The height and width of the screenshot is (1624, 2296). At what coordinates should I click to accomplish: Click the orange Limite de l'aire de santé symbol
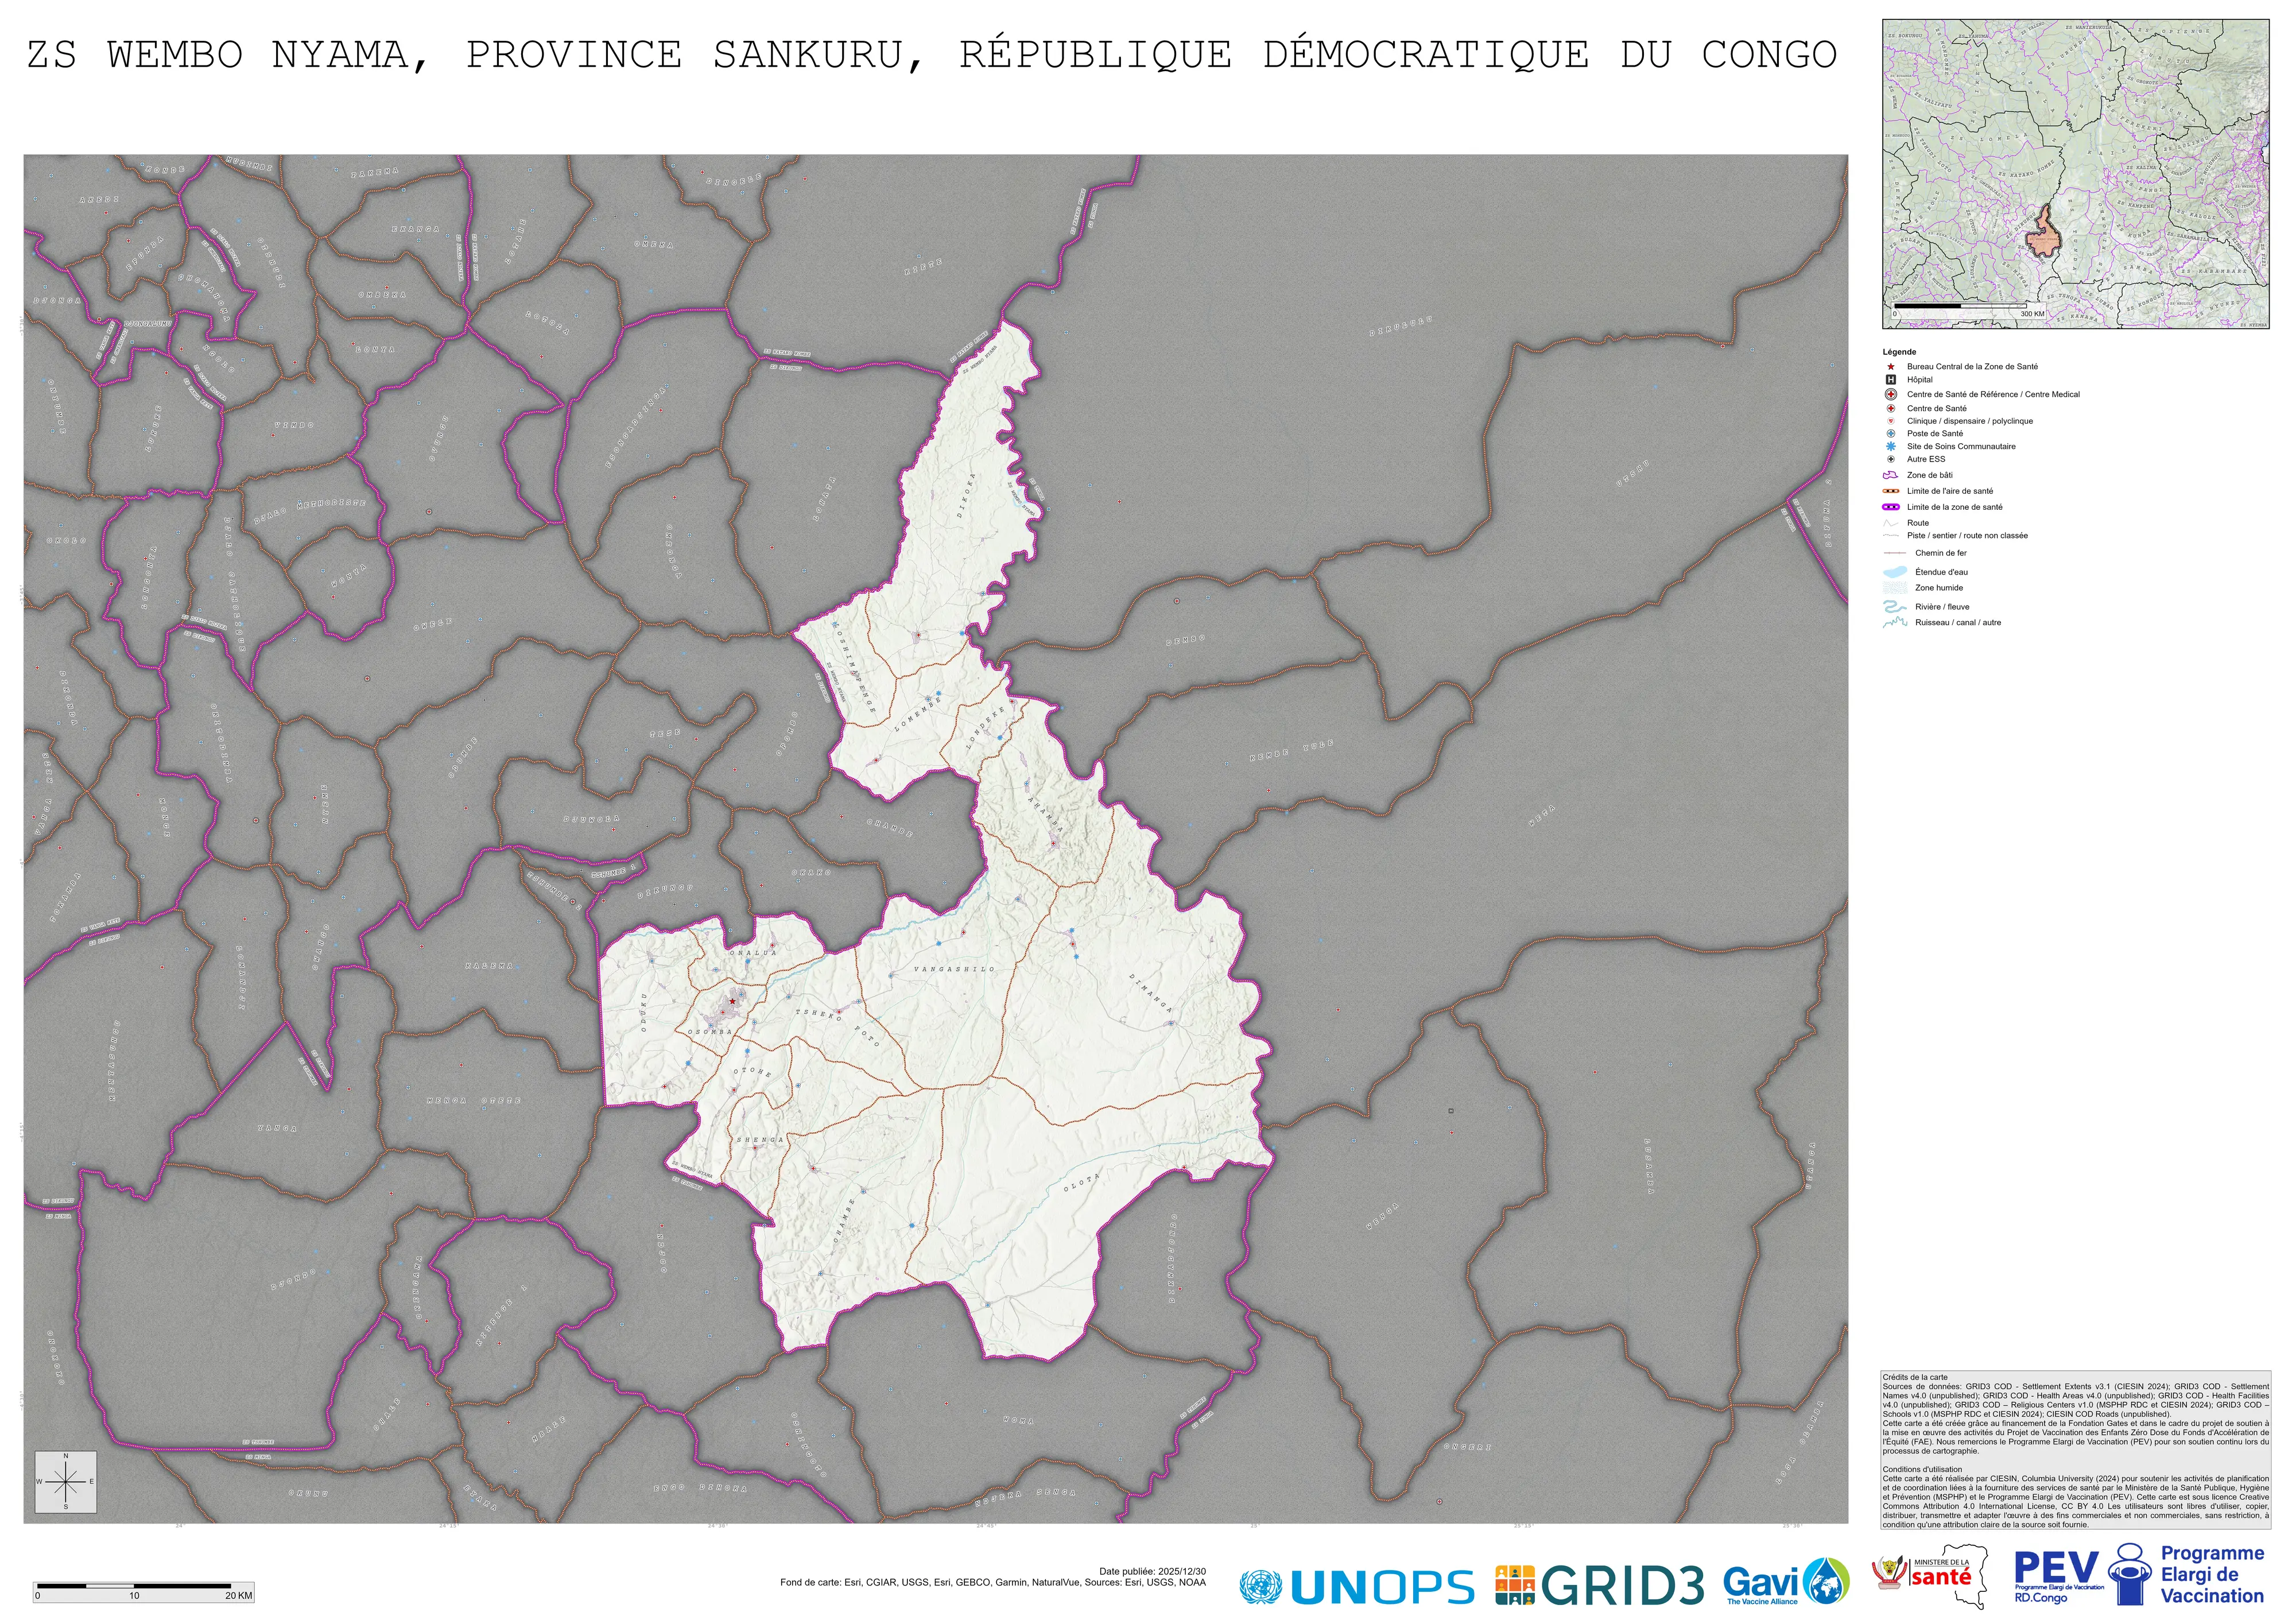1890,491
